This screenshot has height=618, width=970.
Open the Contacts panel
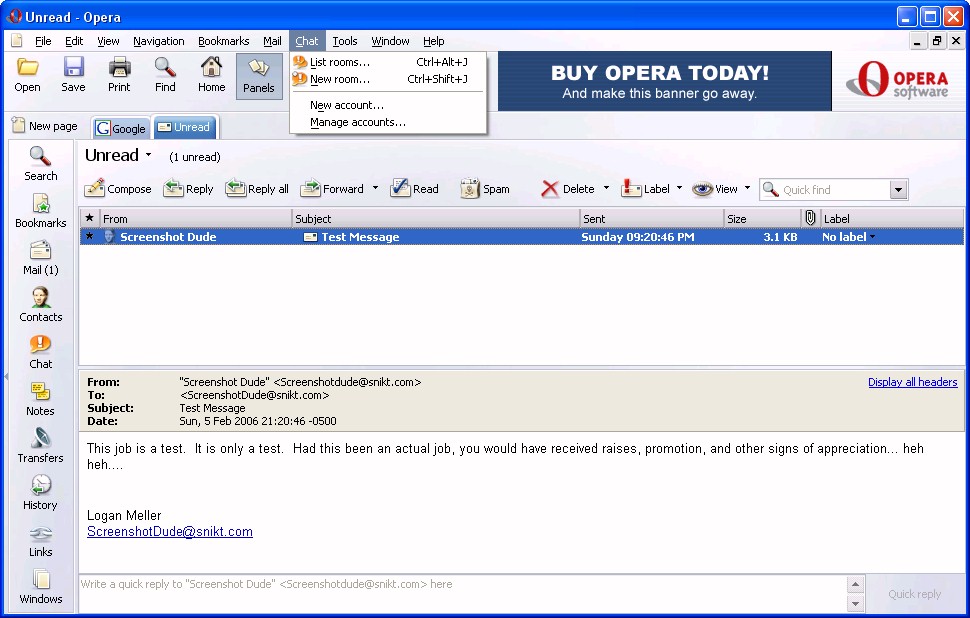(41, 305)
